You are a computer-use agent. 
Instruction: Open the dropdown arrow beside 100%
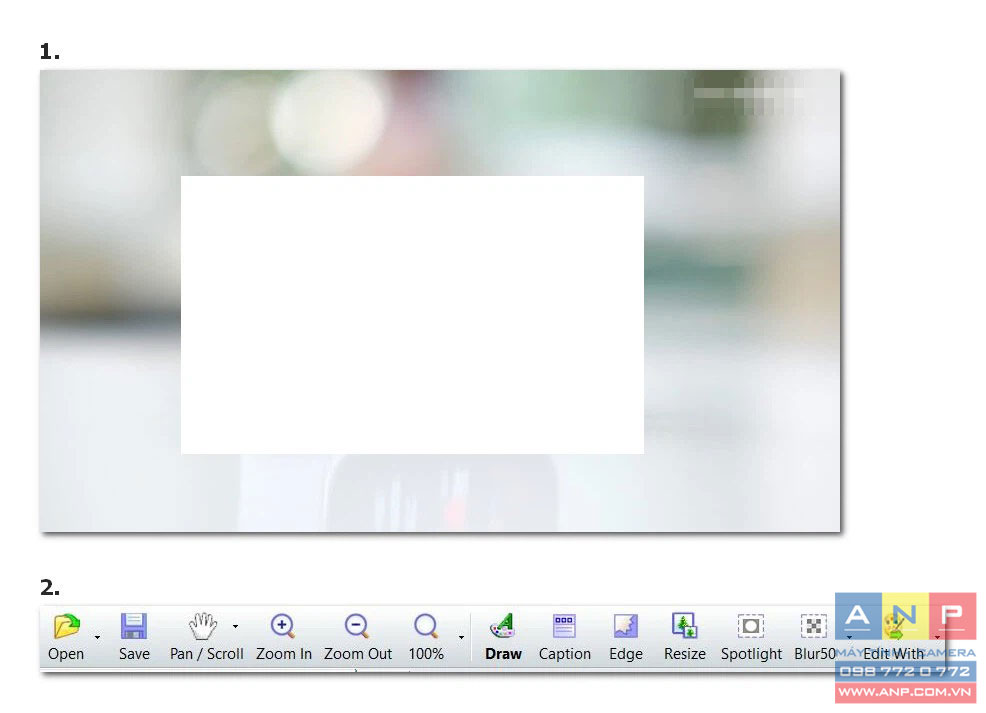coord(461,638)
